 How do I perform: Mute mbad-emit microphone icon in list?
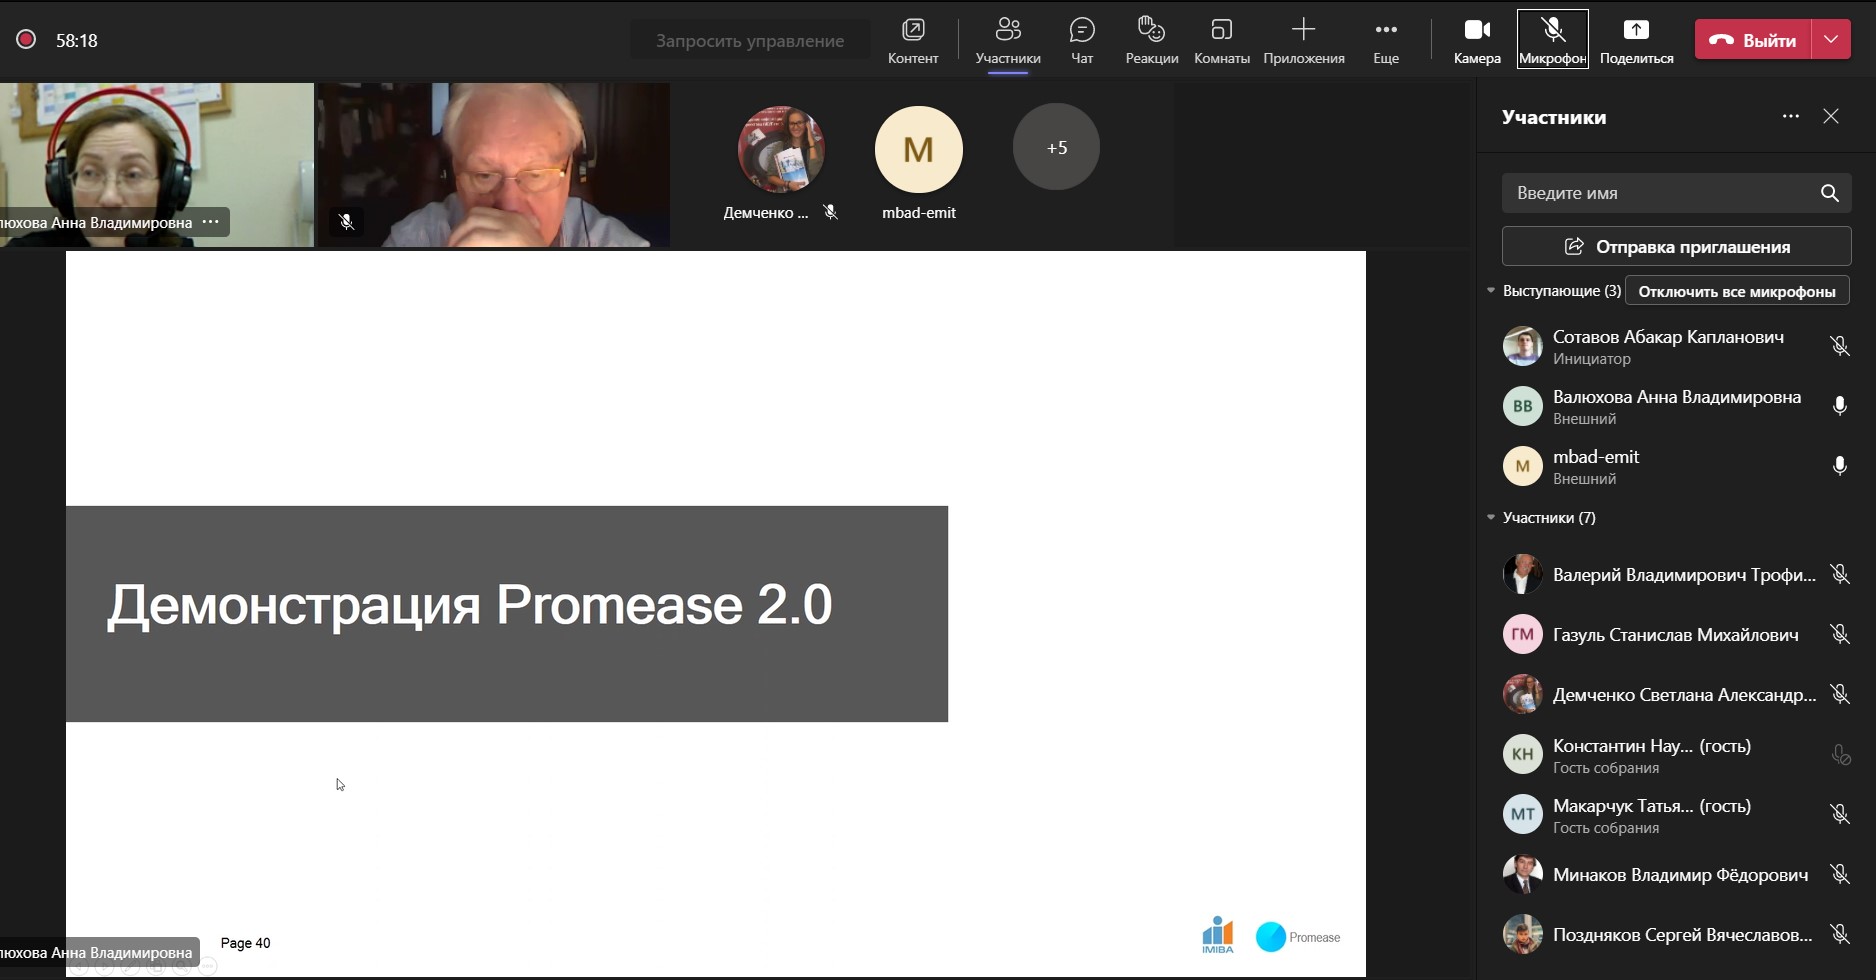(x=1839, y=466)
